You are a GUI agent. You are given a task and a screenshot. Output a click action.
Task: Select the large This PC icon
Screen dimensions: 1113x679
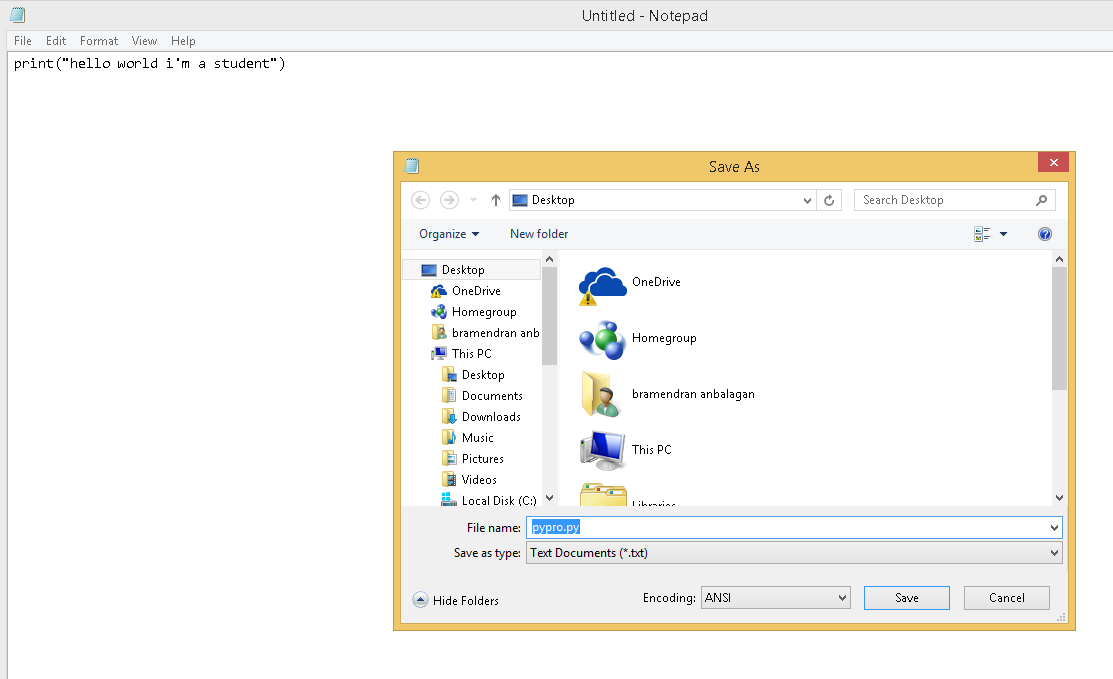(603, 451)
